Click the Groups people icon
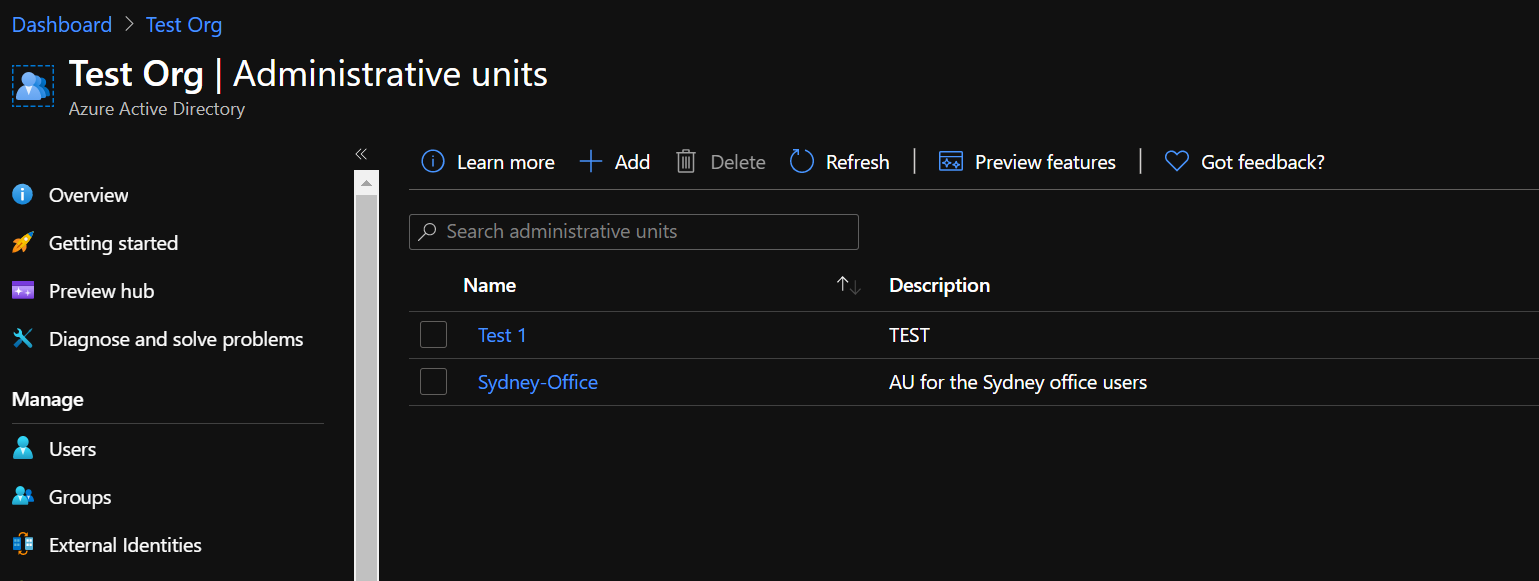The width and height of the screenshot is (1539, 581). click(x=23, y=497)
